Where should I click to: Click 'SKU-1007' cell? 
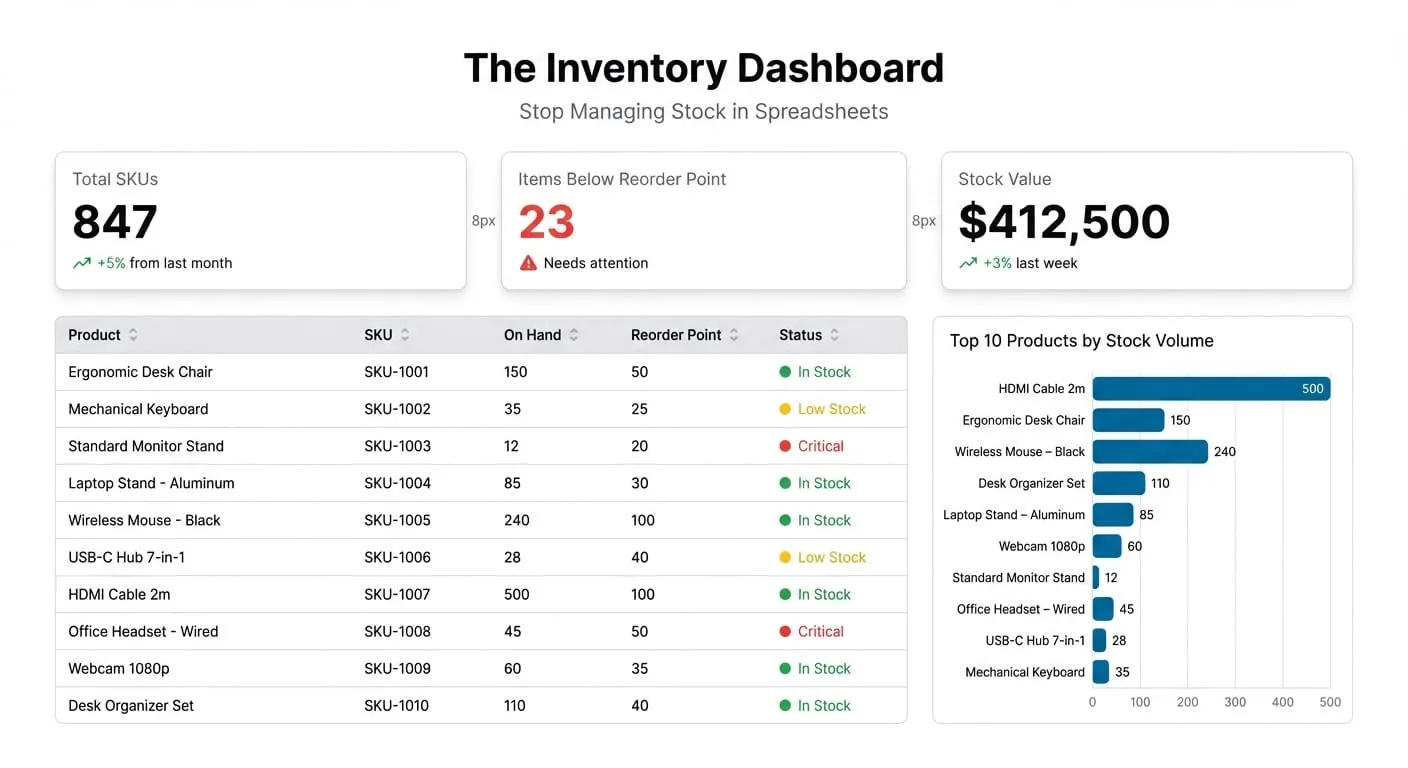tap(397, 594)
